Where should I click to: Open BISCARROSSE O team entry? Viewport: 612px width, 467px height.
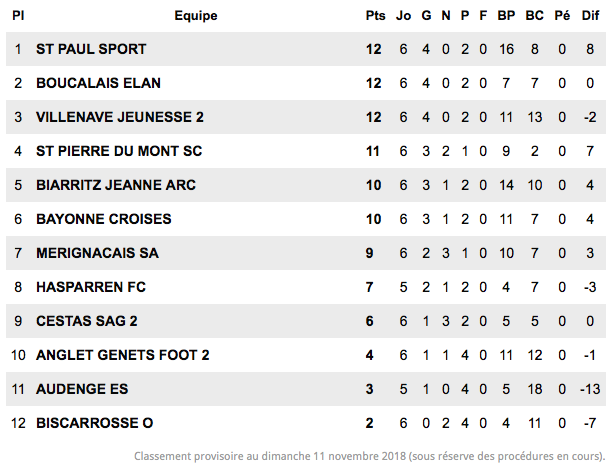coord(94,423)
